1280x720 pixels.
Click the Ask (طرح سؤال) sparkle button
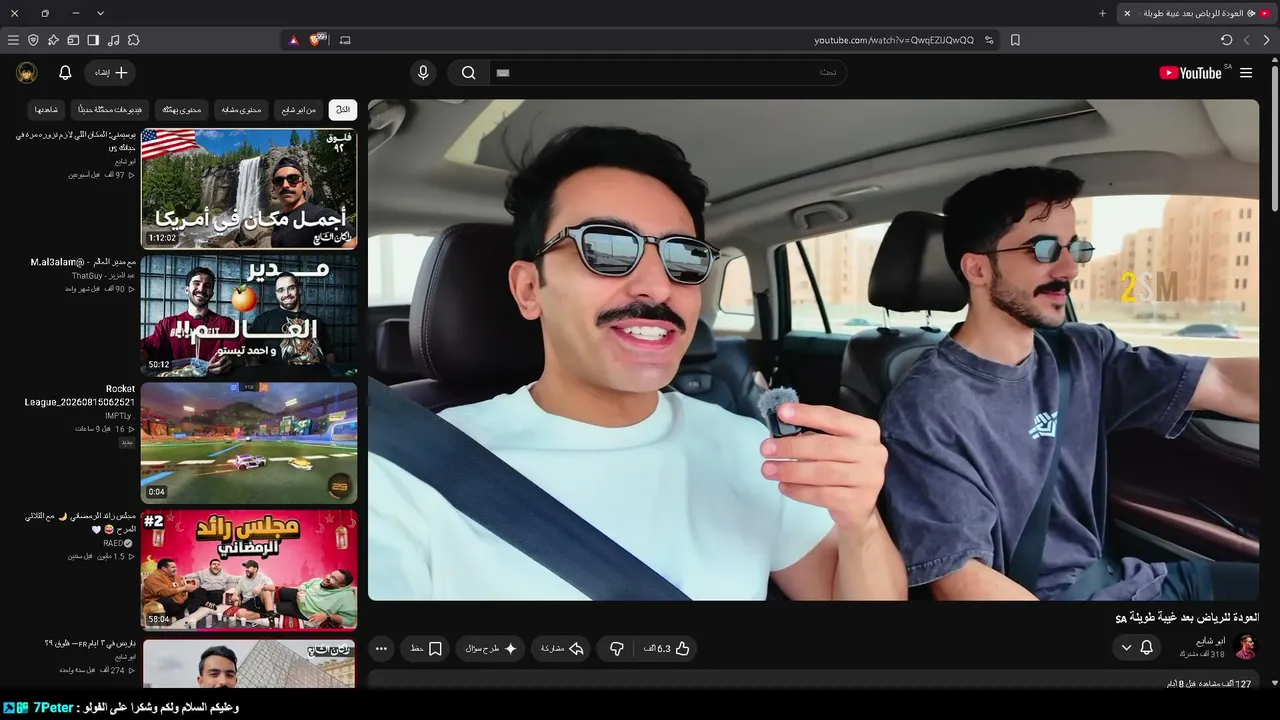coord(491,649)
